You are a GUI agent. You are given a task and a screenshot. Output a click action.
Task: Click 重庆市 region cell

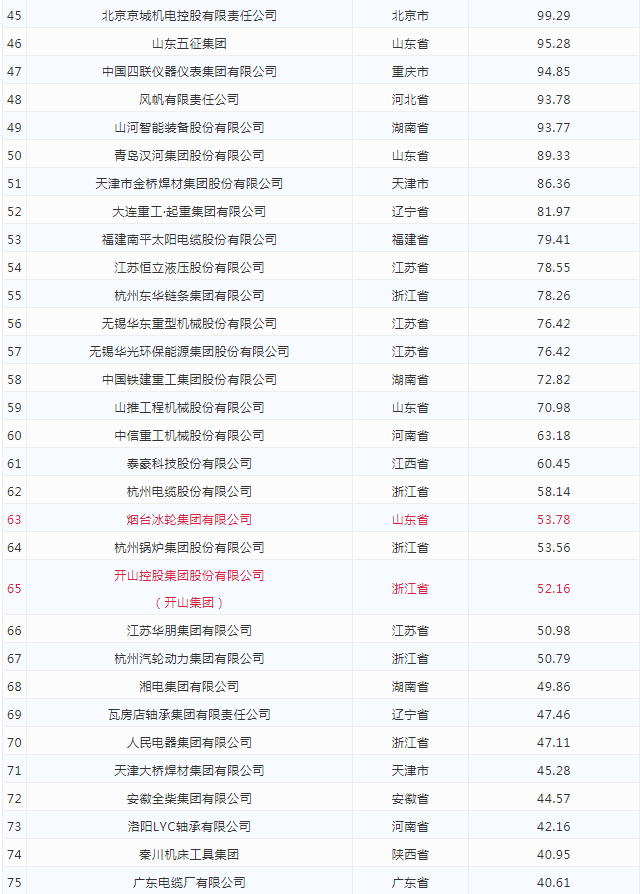tap(410, 71)
